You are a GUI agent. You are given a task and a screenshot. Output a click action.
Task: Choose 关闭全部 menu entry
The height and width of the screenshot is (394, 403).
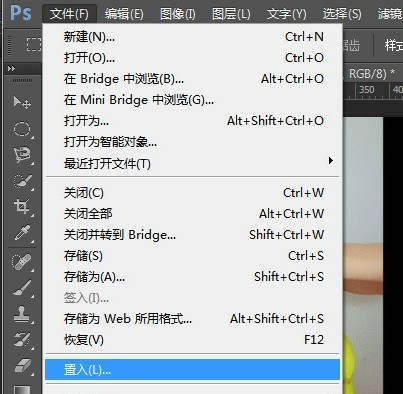coord(193,214)
